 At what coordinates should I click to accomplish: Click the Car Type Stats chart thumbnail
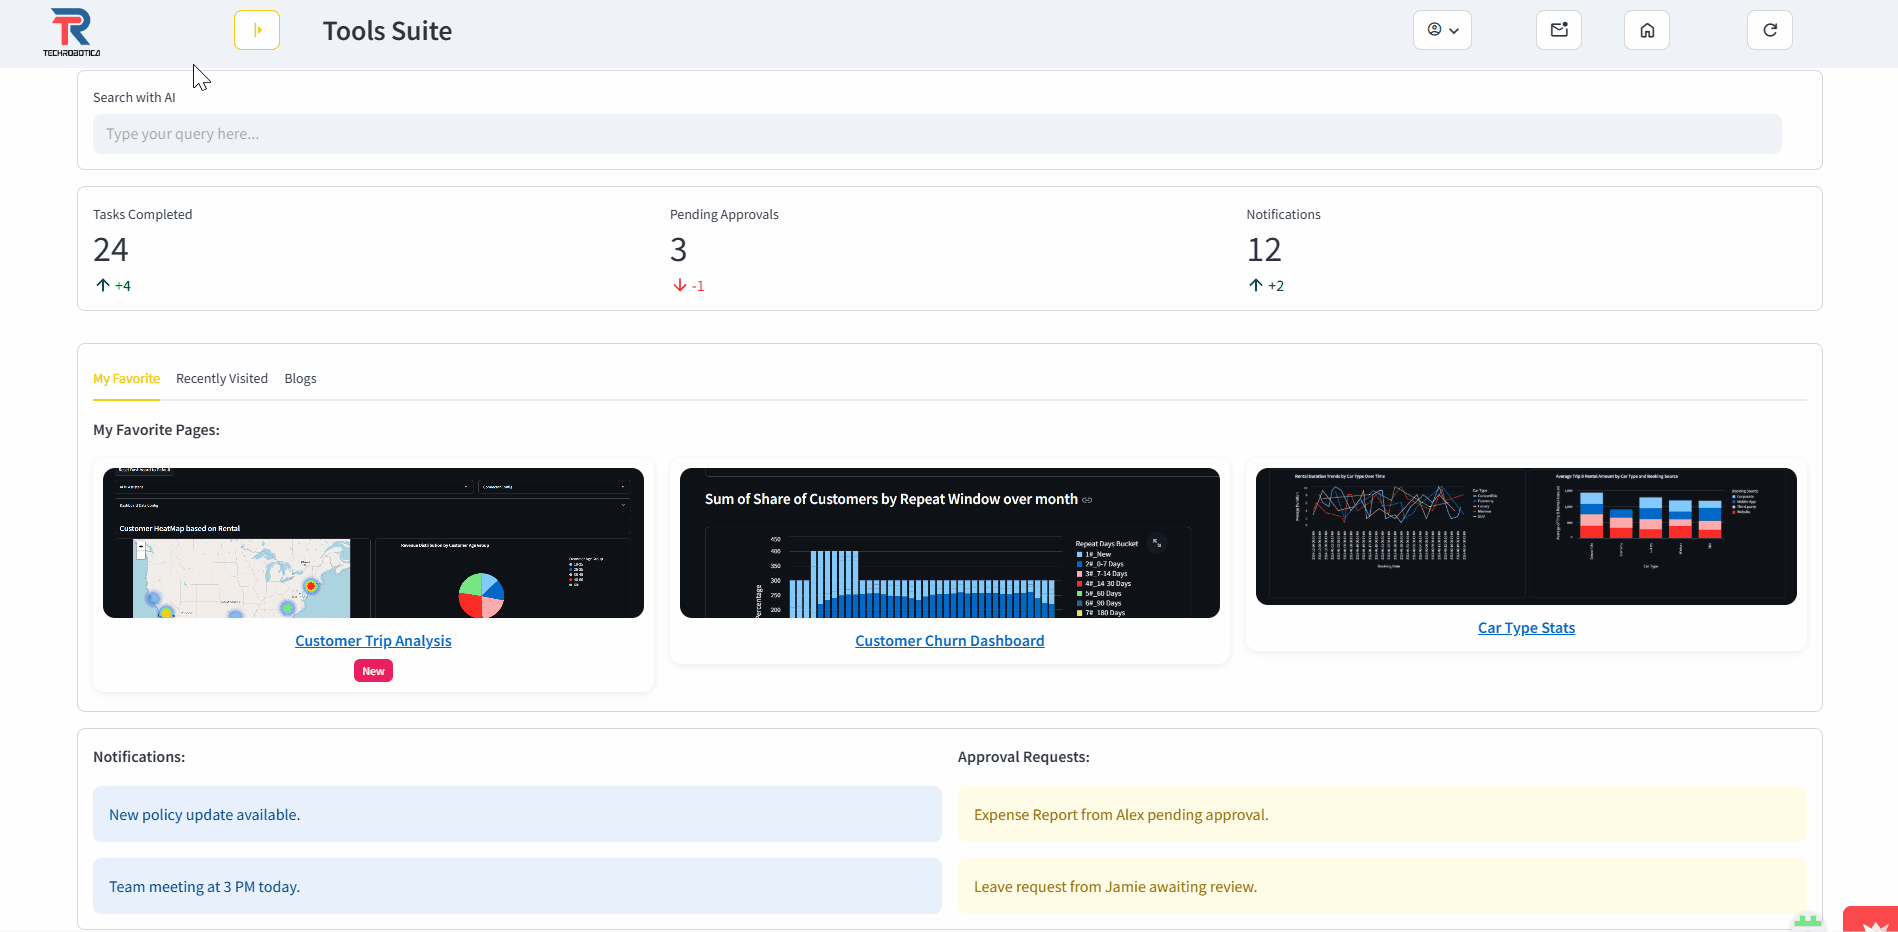tap(1526, 536)
